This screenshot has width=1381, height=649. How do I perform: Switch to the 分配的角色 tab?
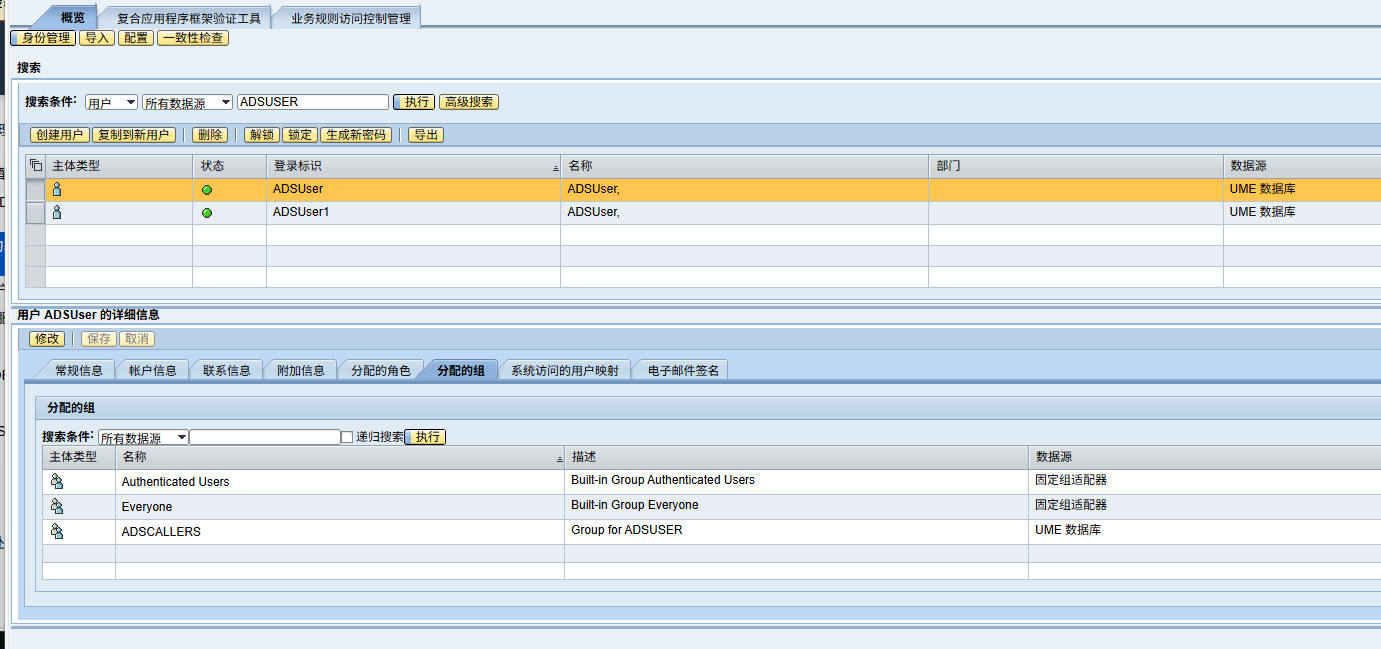tap(380, 370)
